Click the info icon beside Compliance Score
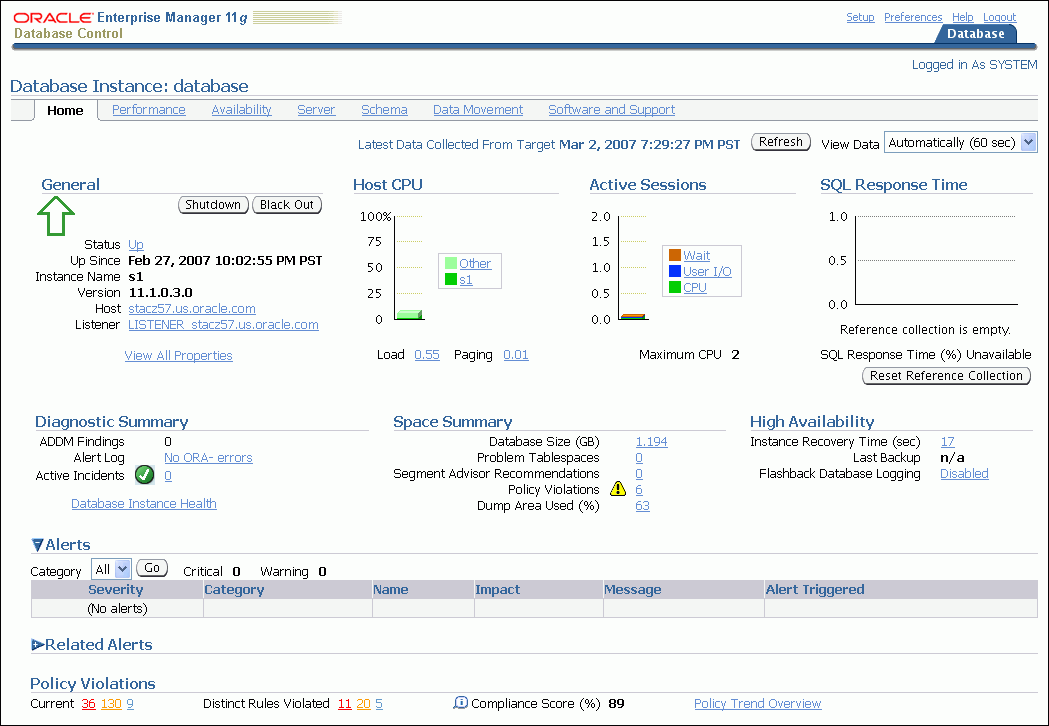Screen dimensions: 1049x726 tap(461, 703)
